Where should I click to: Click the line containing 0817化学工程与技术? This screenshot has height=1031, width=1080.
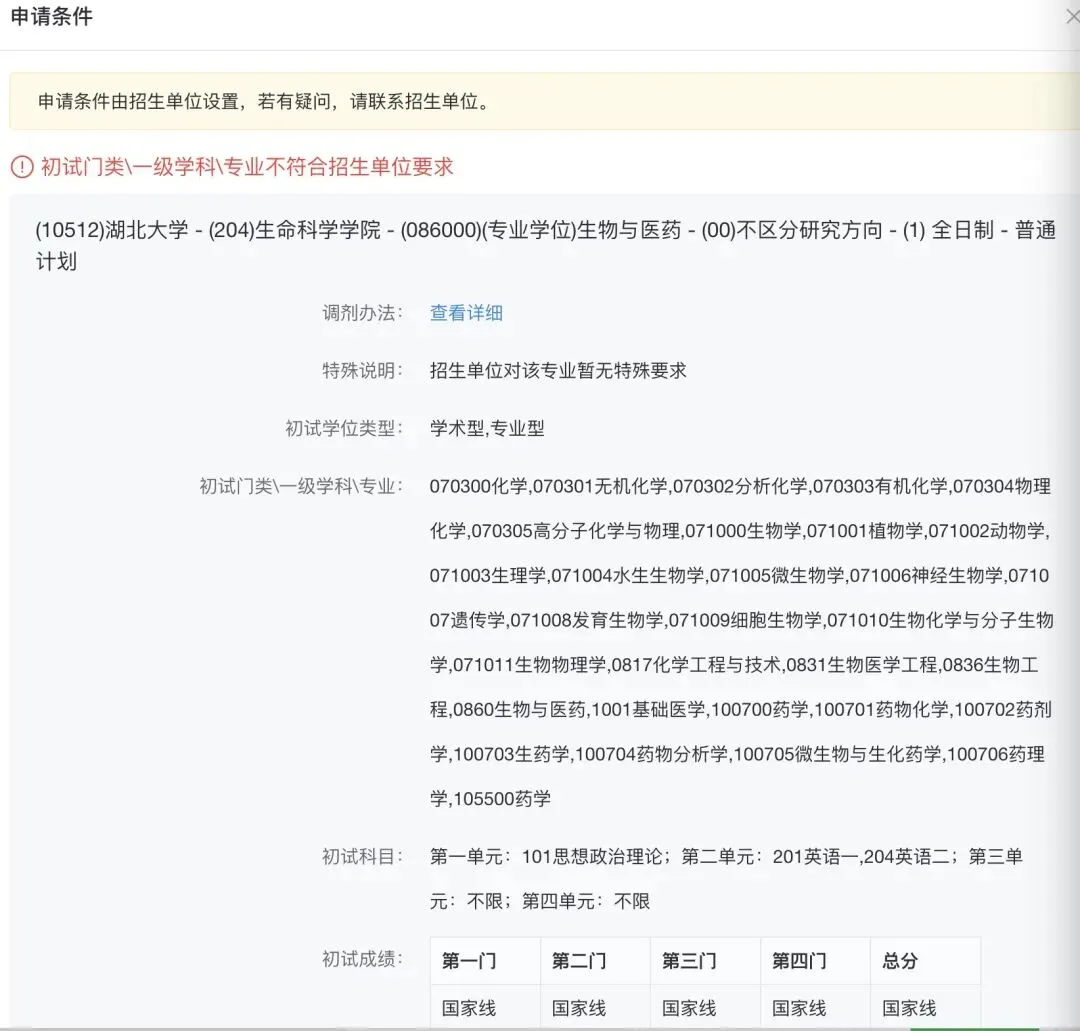[734, 665]
